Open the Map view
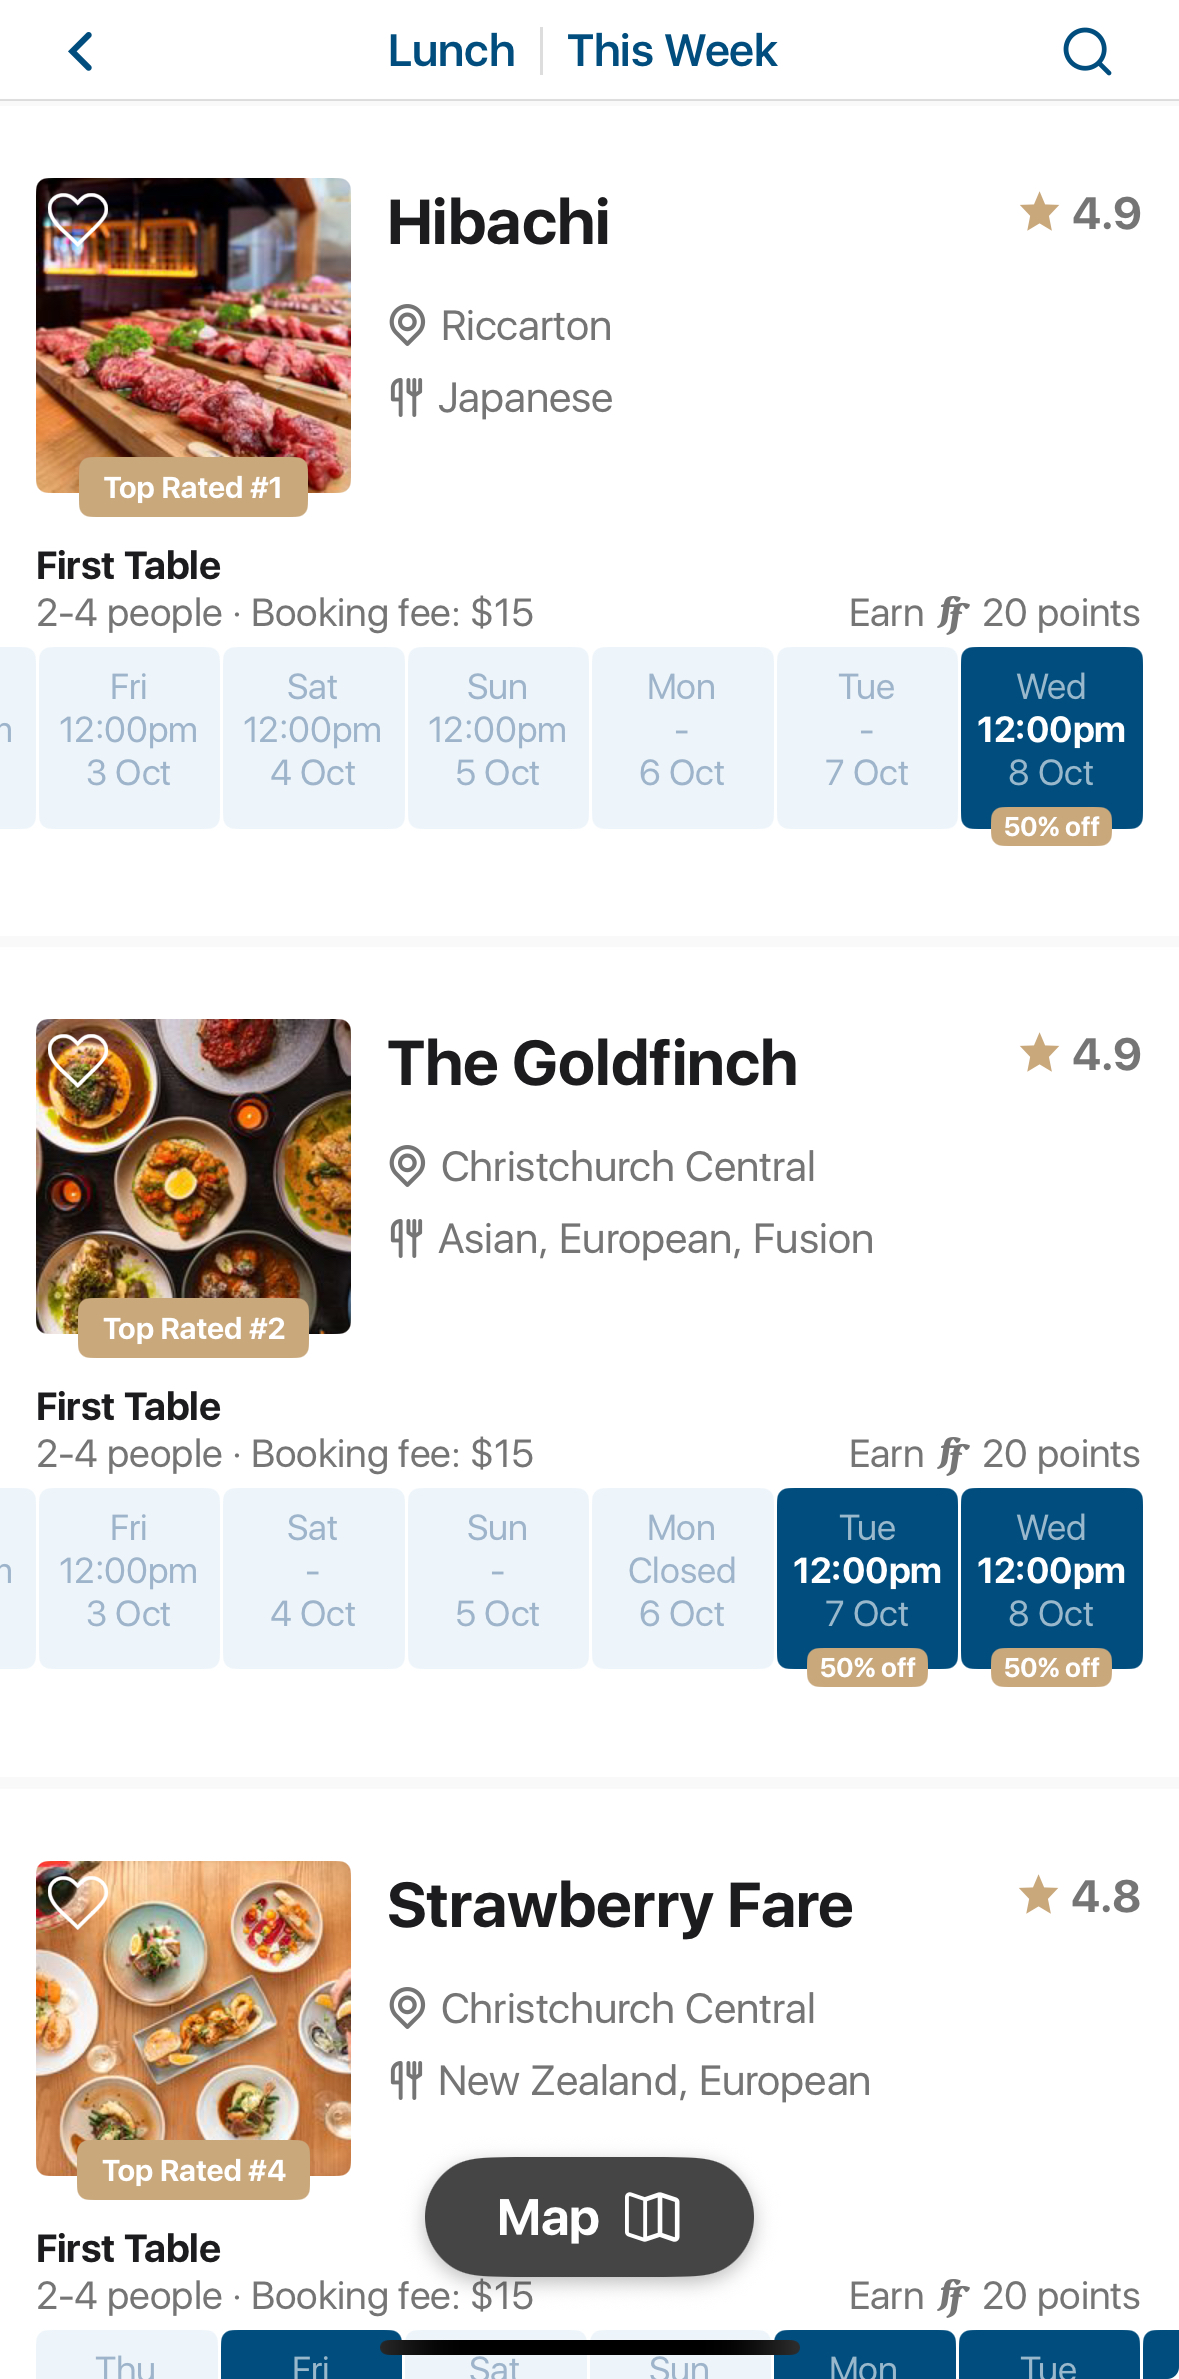 (589, 2216)
